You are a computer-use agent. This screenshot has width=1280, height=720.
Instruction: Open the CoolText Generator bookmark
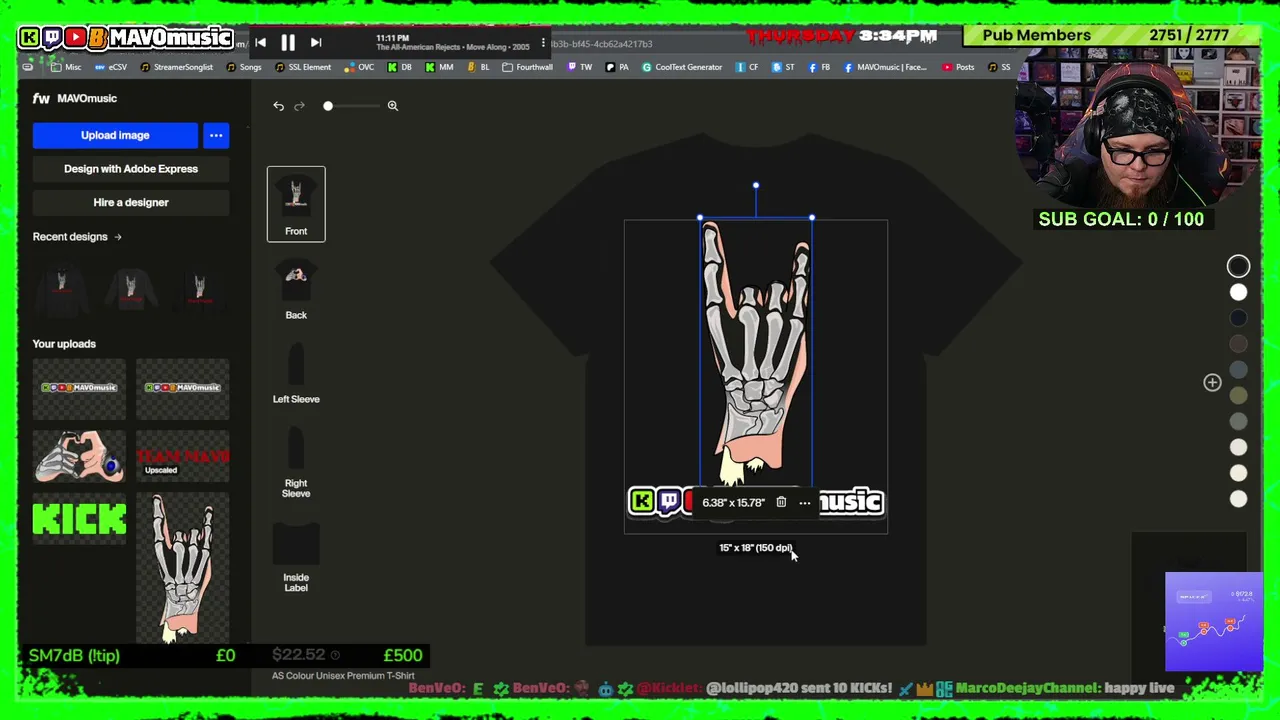682,67
